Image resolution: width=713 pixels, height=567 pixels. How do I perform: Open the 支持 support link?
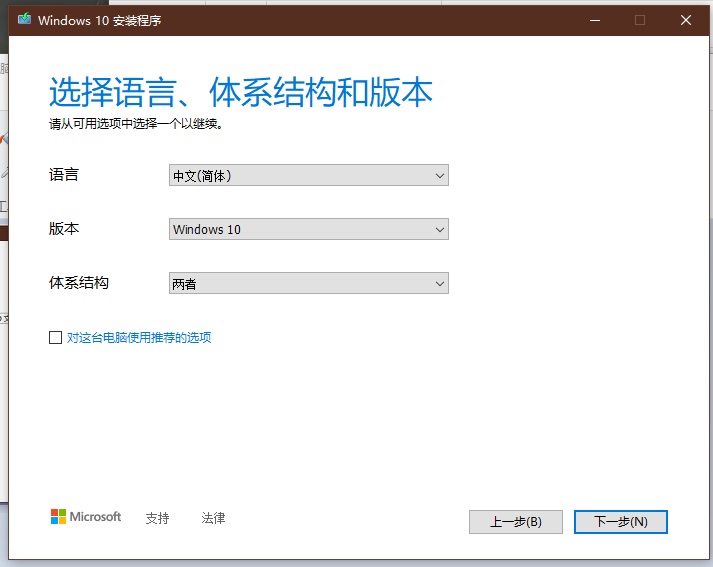point(157,518)
